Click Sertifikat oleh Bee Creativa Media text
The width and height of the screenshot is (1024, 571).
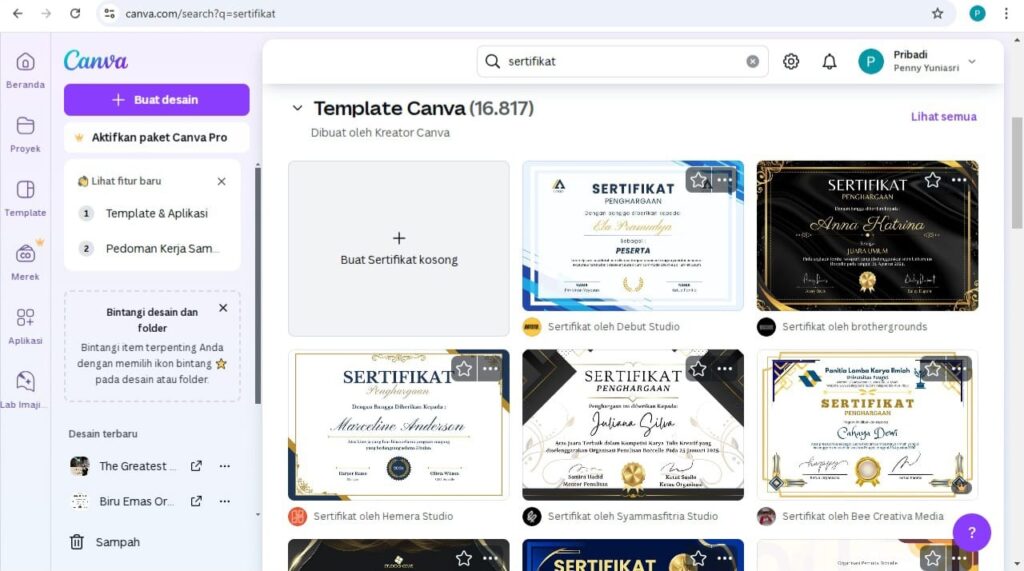(x=863, y=516)
